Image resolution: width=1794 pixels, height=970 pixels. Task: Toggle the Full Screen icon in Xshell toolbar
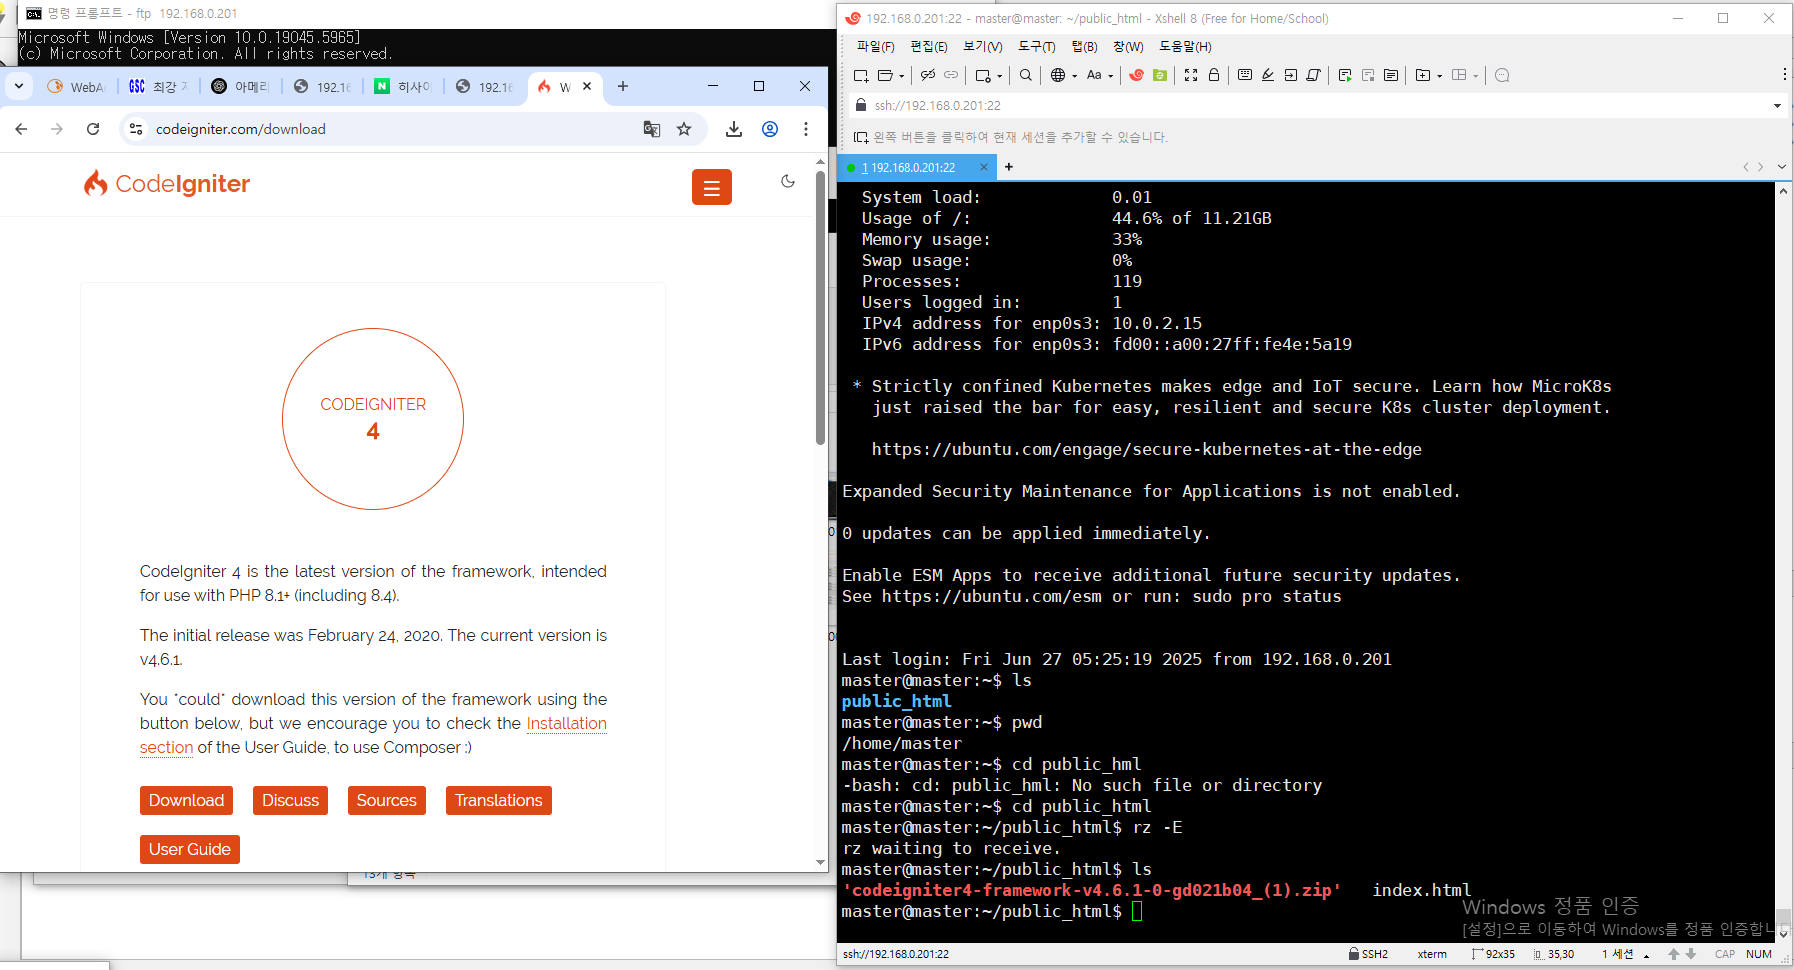pos(1191,75)
